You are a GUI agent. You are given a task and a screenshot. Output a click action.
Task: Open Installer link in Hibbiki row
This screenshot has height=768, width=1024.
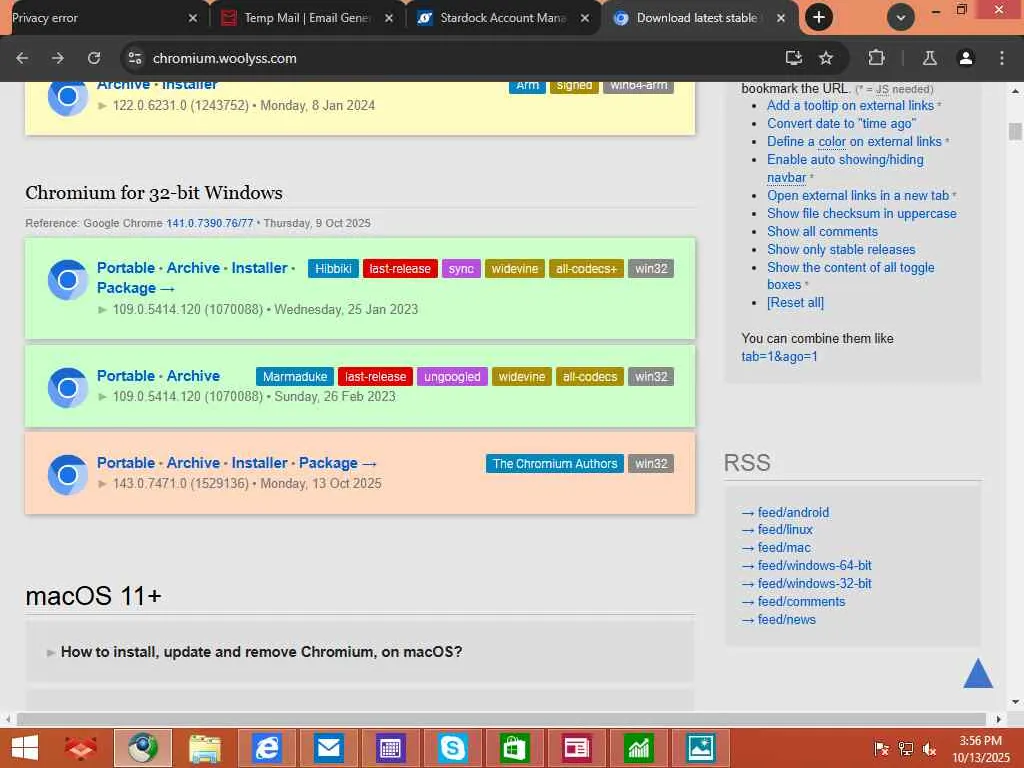pyautogui.click(x=259, y=268)
